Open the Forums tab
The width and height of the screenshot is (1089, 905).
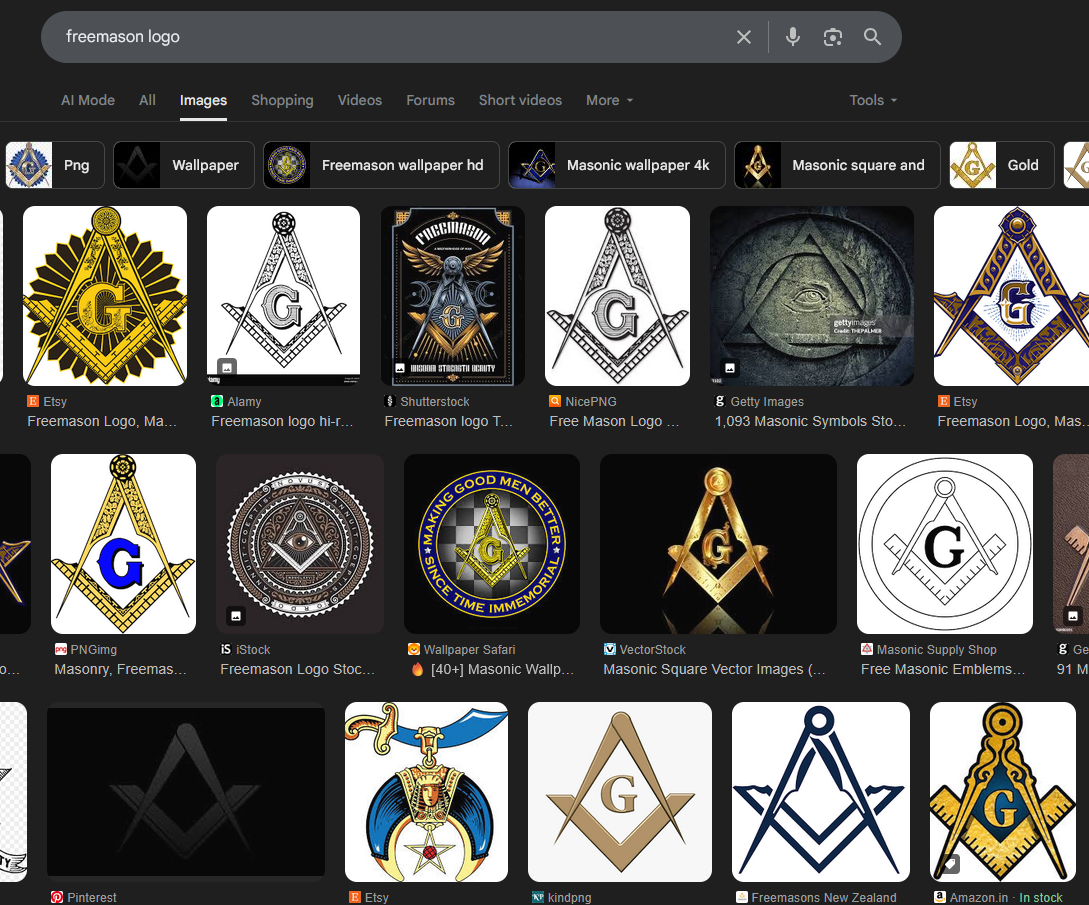[431, 100]
